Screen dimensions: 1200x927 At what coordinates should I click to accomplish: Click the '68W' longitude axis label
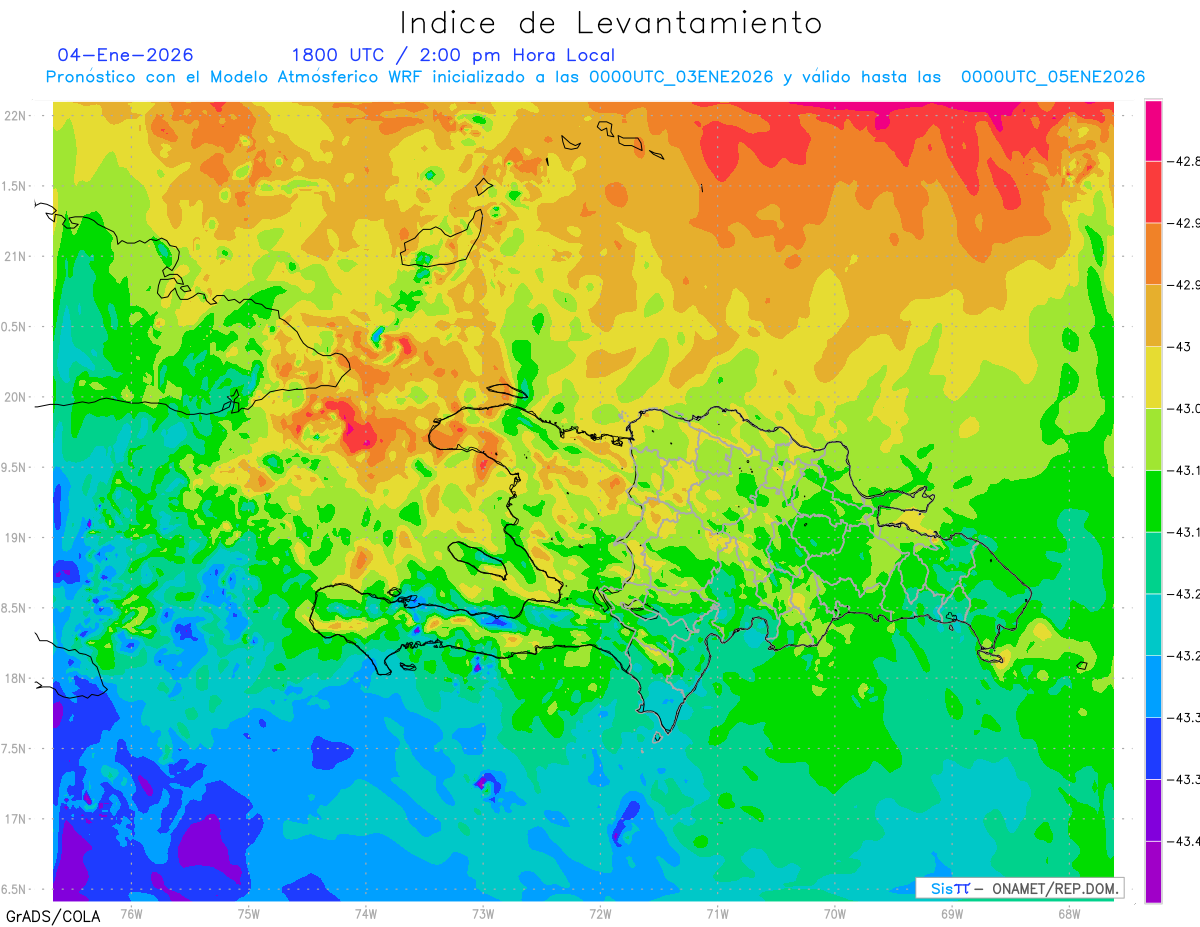(x=1069, y=913)
